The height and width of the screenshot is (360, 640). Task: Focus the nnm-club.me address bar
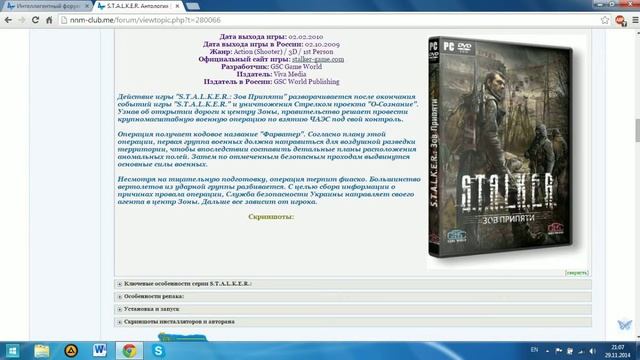[331, 20]
